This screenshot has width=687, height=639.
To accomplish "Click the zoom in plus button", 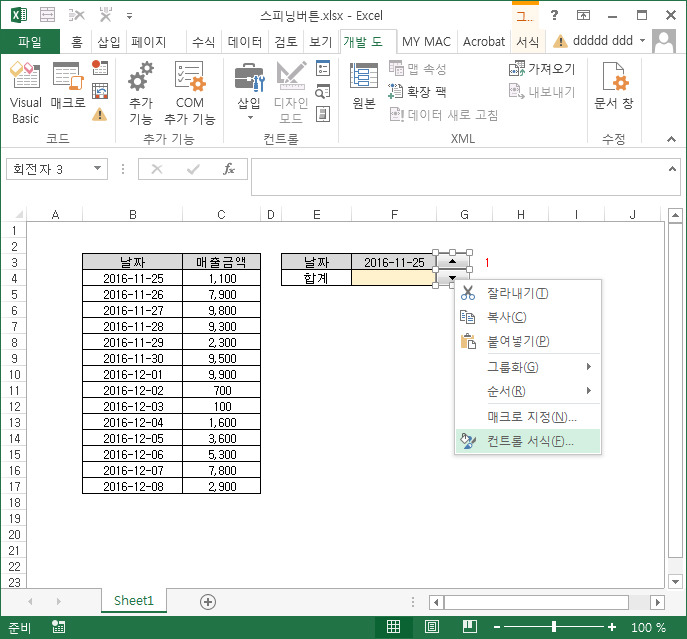I will [x=612, y=627].
